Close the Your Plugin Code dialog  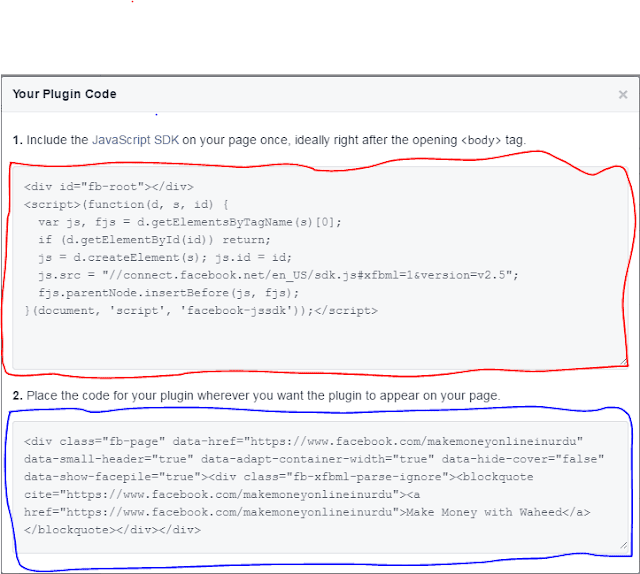click(622, 95)
